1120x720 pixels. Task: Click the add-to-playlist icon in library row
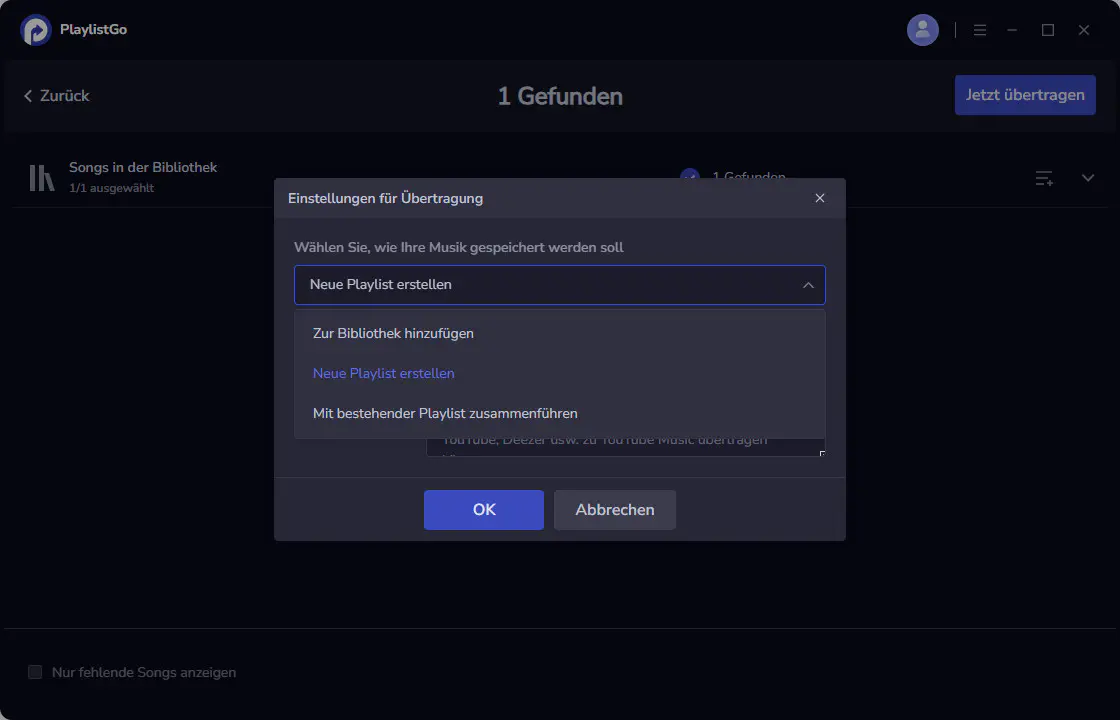point(1044,178)
